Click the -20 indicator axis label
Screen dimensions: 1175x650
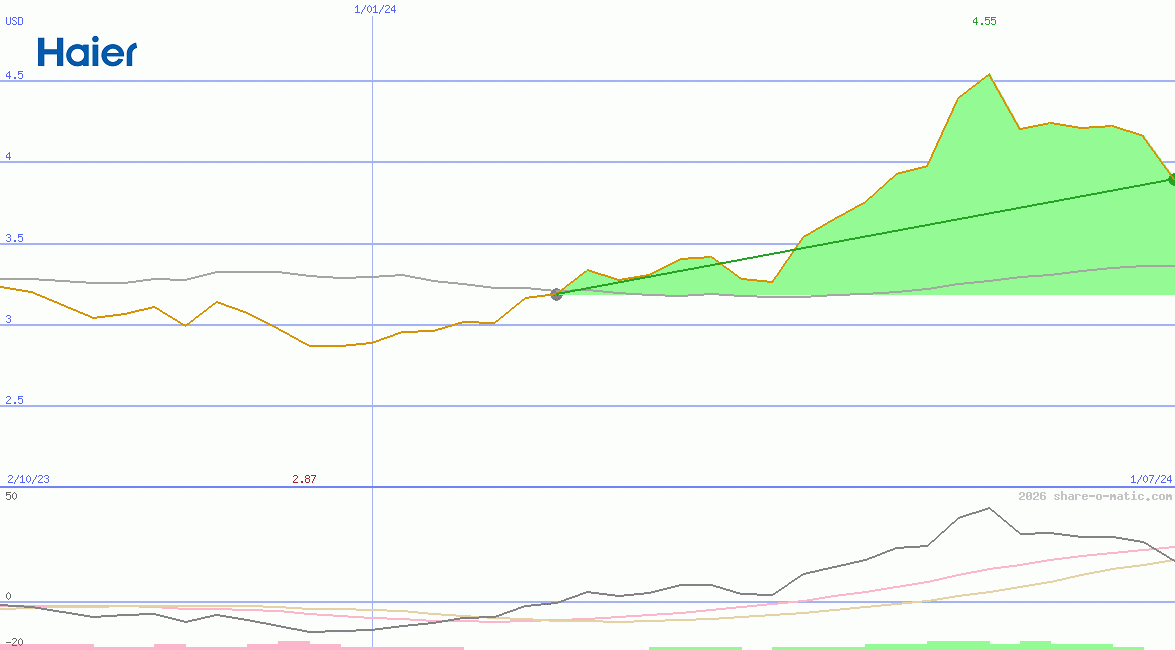tap(14, 643)
